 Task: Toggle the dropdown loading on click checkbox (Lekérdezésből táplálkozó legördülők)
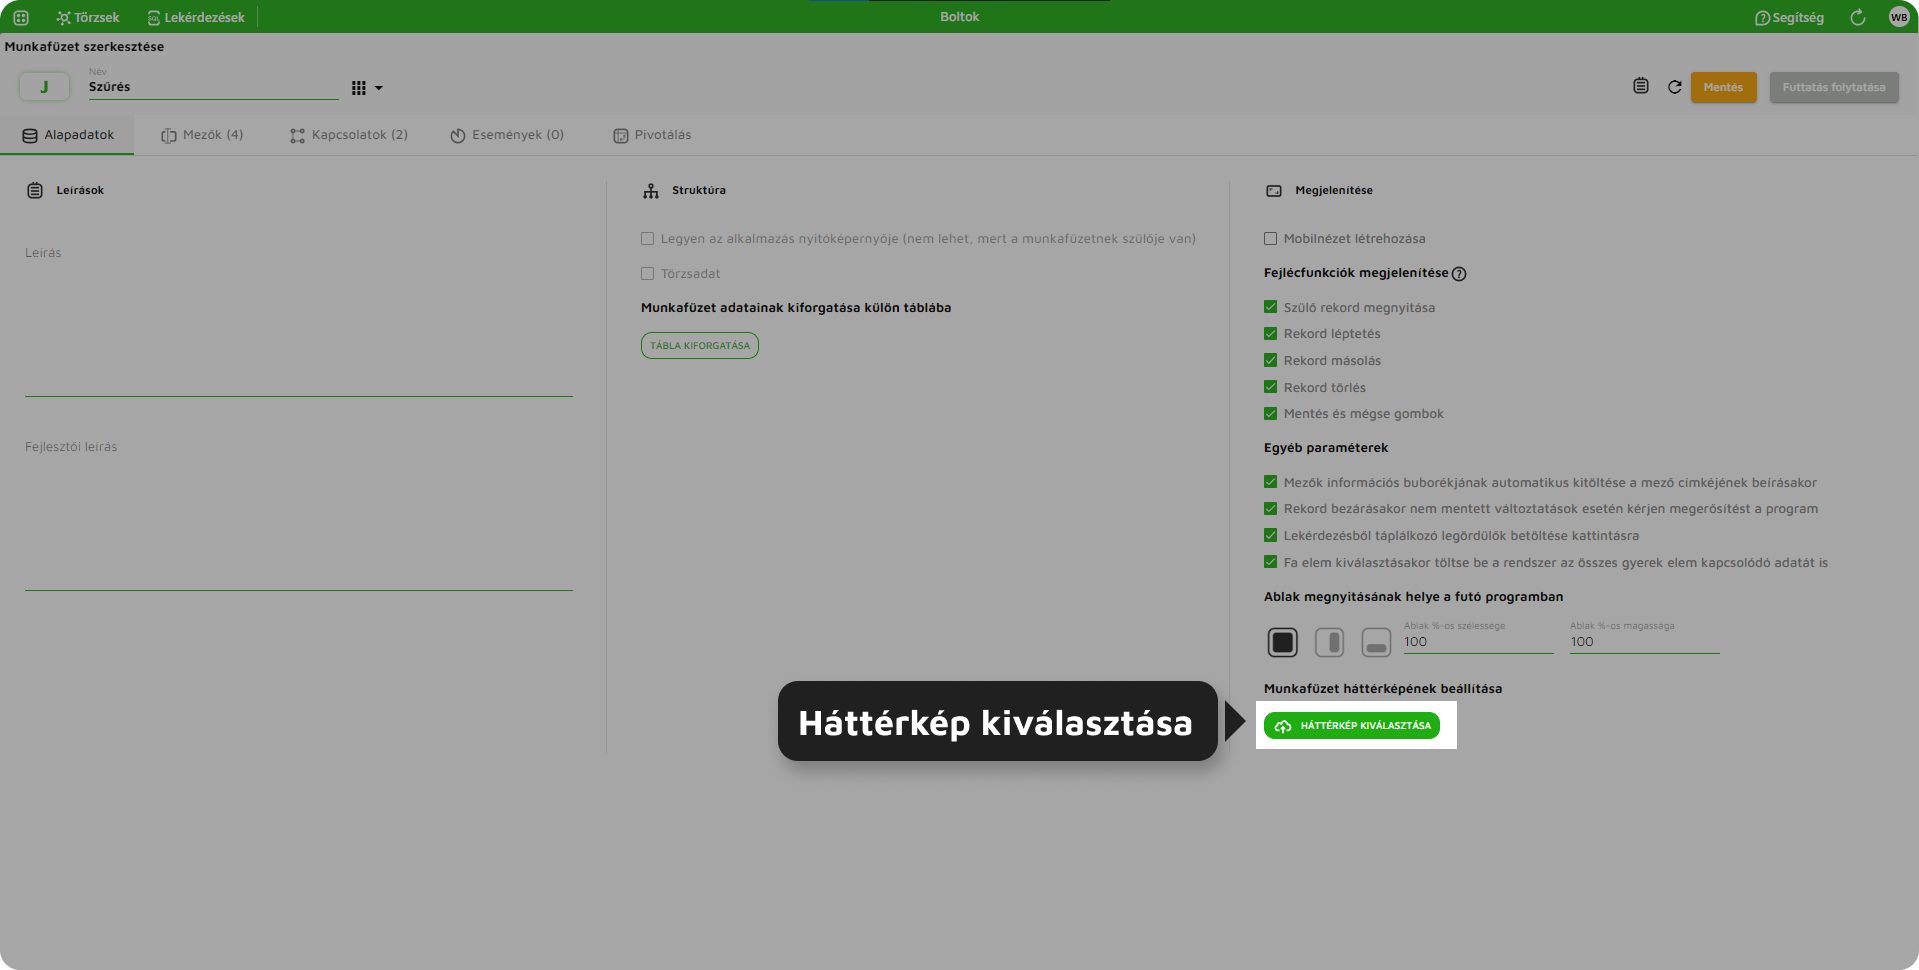tap(1270, 536)
